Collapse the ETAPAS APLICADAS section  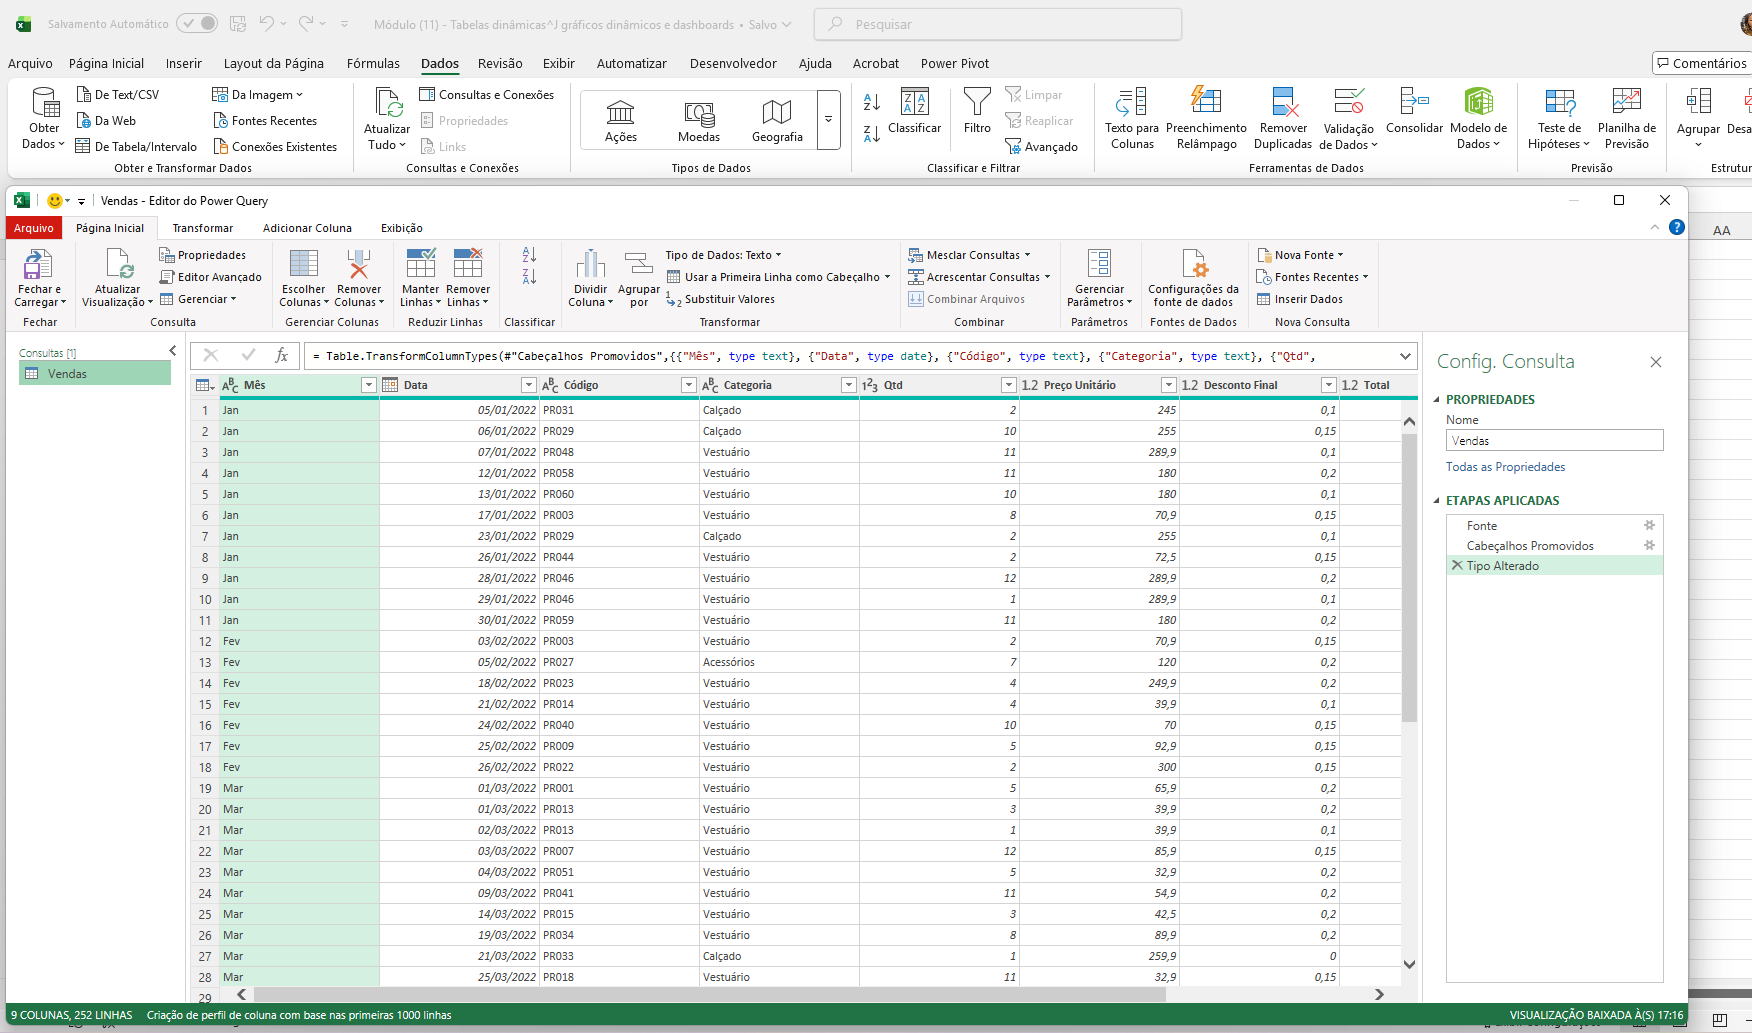point(1437,500)
